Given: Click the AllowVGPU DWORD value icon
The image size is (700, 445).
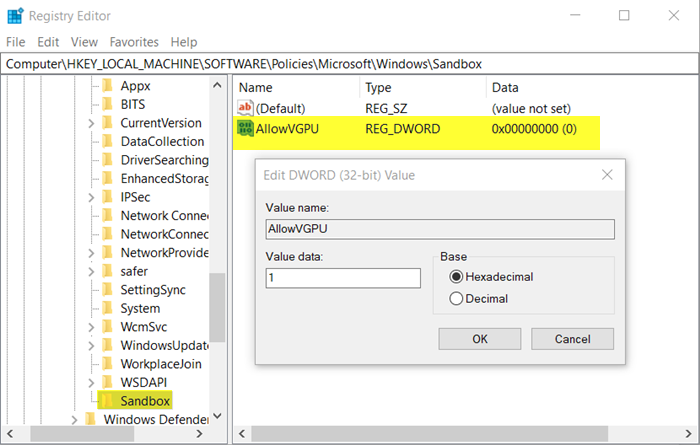Looking at the screenshot, I should coord(245,129).
